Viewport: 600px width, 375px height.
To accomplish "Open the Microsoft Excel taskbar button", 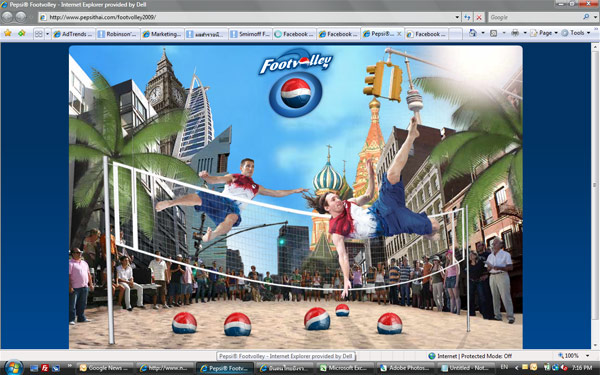I will pos(344,368).
